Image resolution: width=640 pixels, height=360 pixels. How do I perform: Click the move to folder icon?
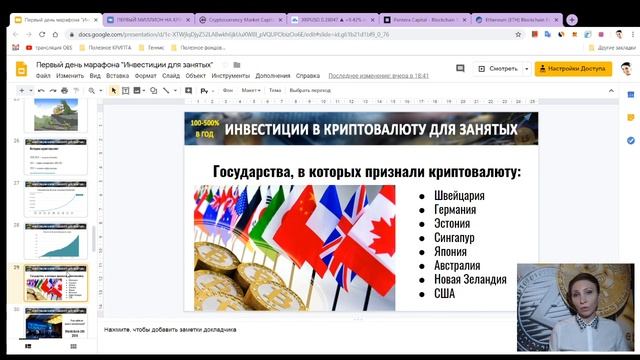pyautogui.click(x=237, y=65)
